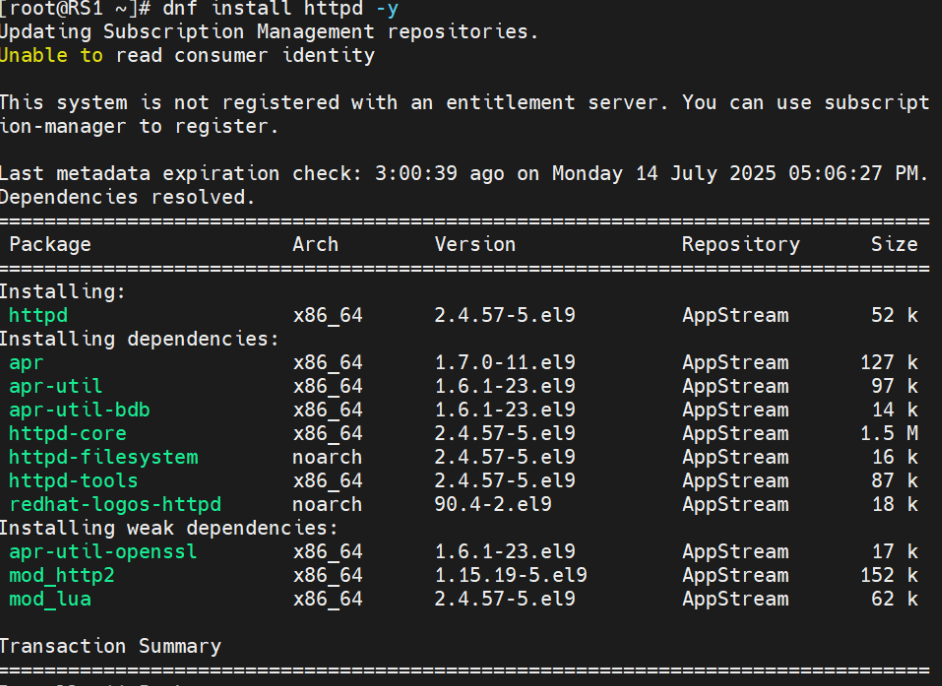Select the 'httpd-tools' package name
The width and height of the screenshot is (942, 686).
tap(73, 481)
